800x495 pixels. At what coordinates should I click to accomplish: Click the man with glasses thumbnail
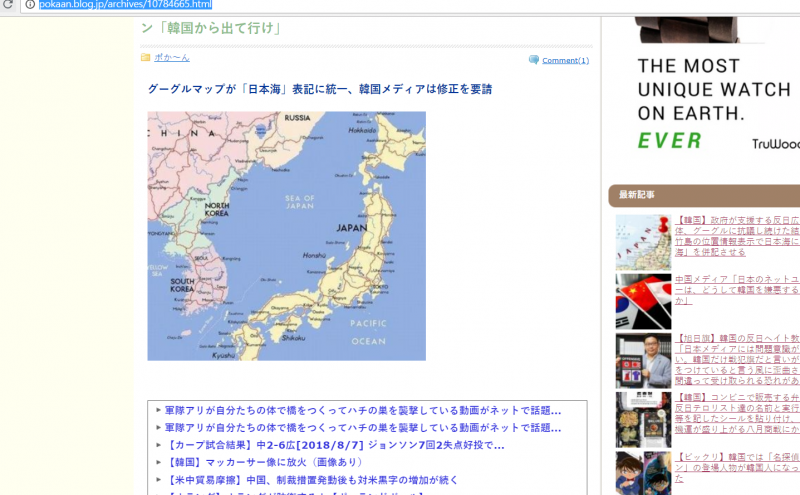click(643, 361)
